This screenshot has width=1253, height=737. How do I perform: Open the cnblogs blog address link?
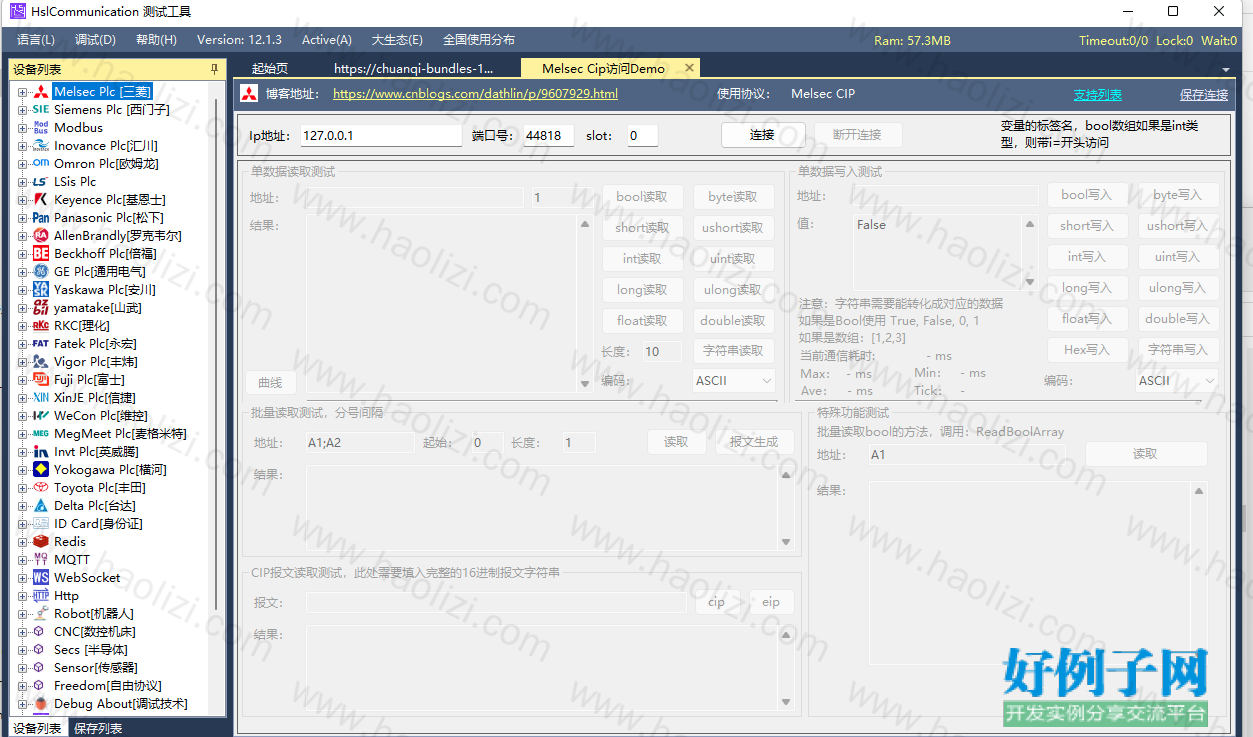coord(475,94)
